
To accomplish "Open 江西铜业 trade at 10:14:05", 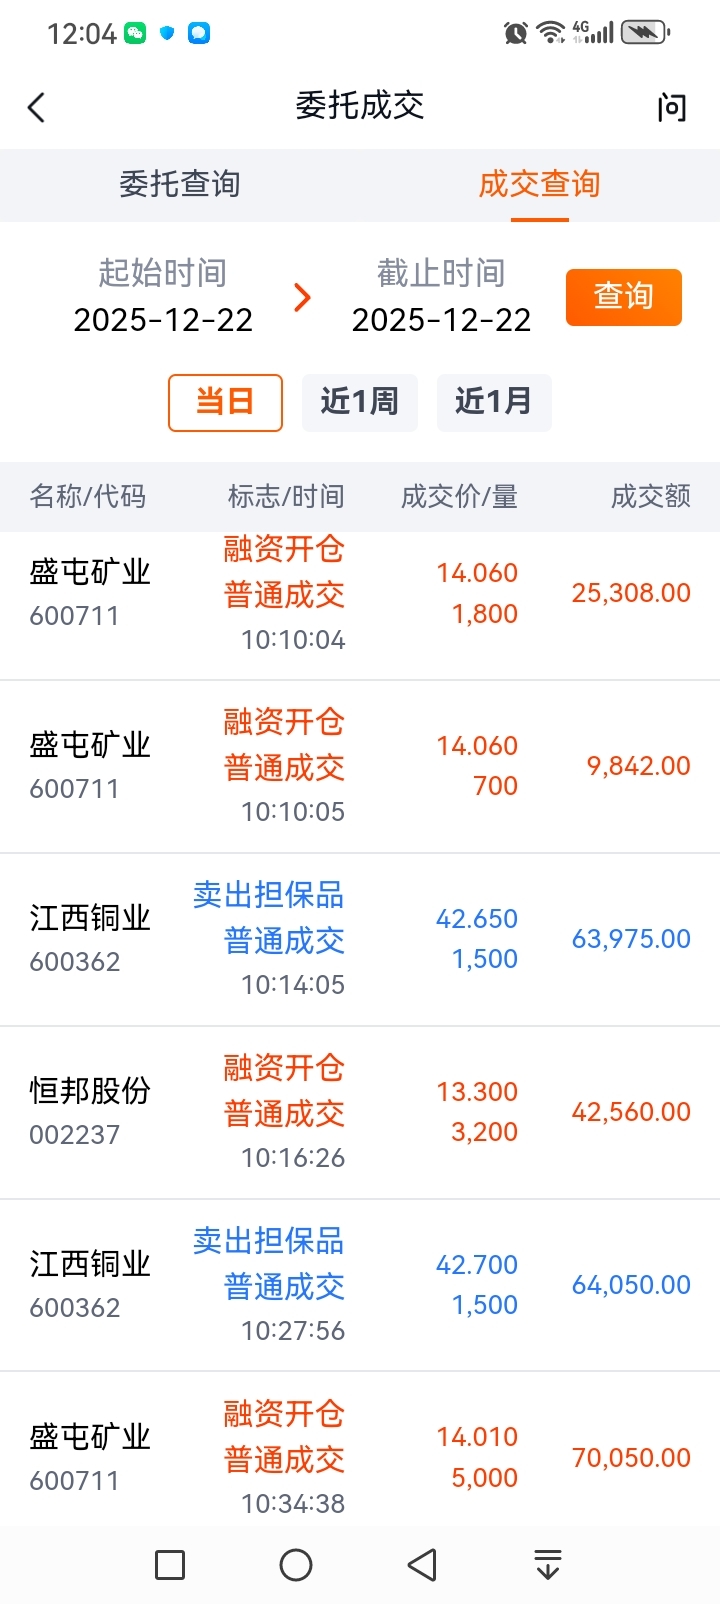I will point(360,939).
